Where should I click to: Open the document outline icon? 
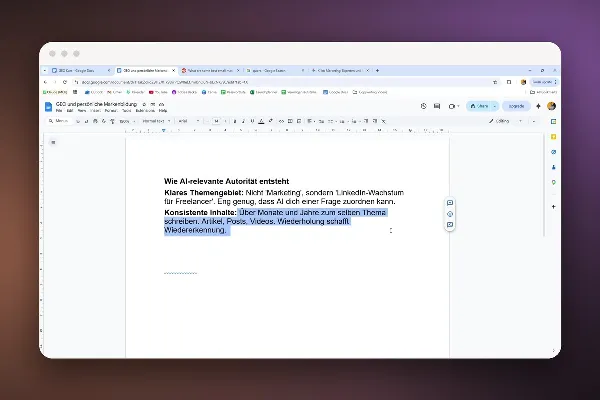click(53, 142)
